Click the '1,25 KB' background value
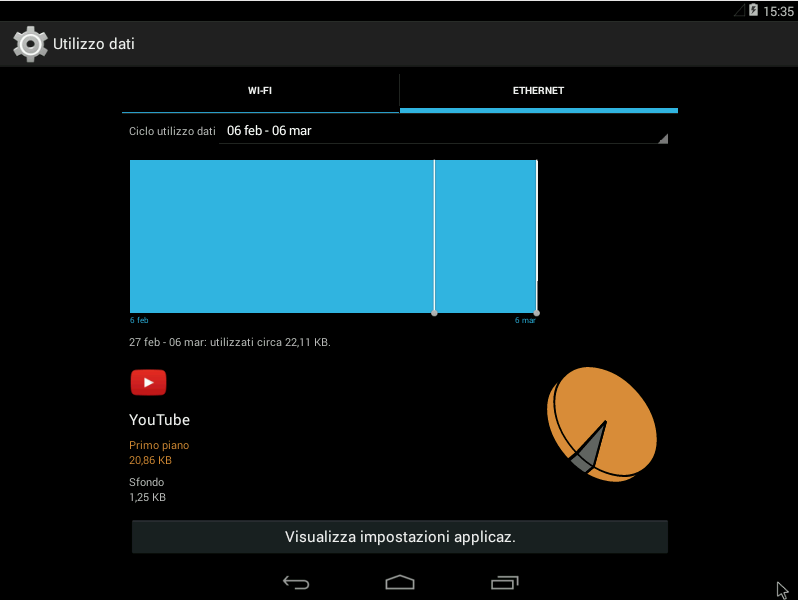 pos(147,497)
